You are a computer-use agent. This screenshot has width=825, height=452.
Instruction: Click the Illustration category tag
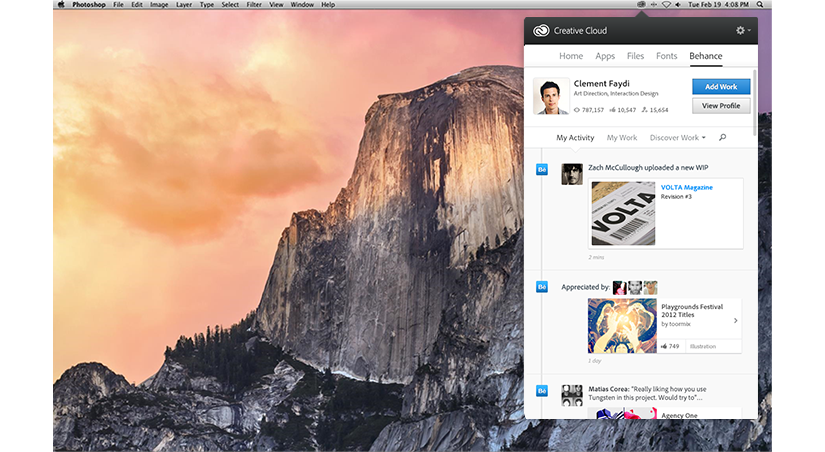703,346
